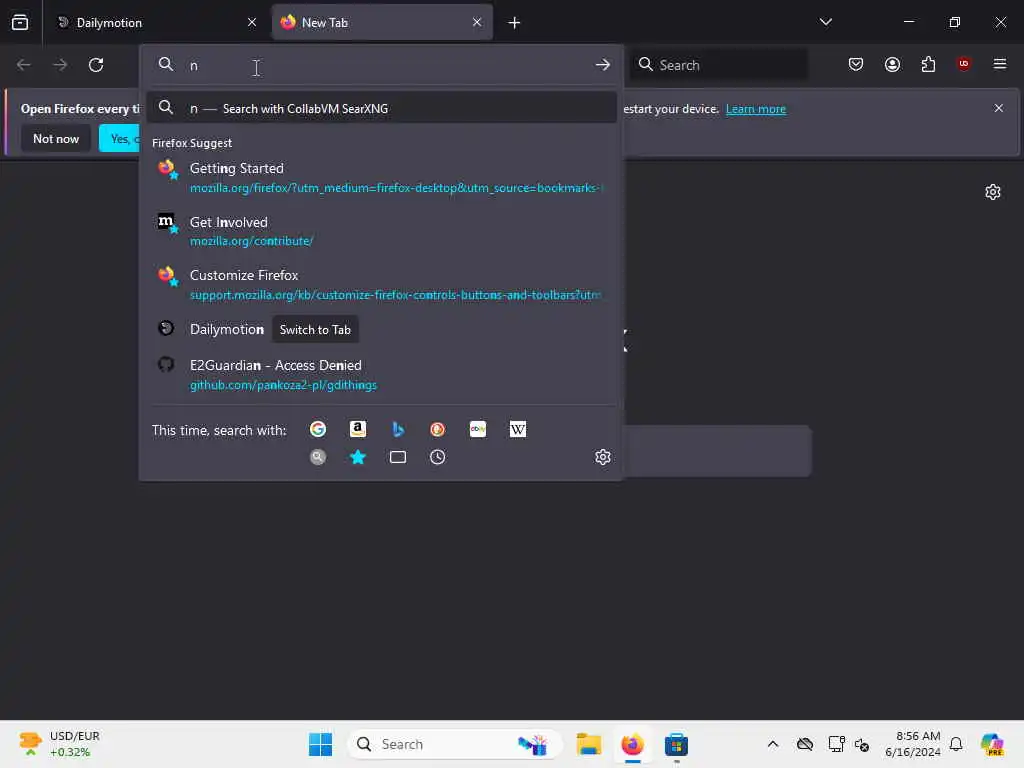The height and width of the screenshot is (768, 1024).
Task: Open the Get Involved suggestion
Action: coord(381,231)
